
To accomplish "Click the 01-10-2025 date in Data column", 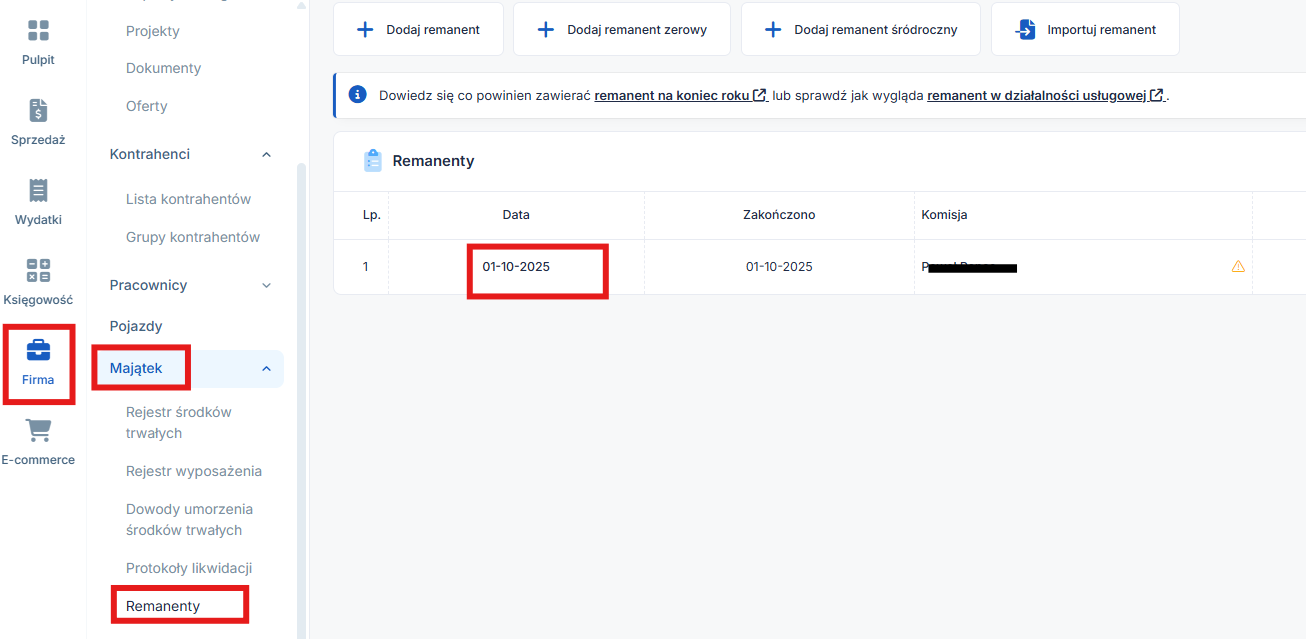I will click(516, 267).
